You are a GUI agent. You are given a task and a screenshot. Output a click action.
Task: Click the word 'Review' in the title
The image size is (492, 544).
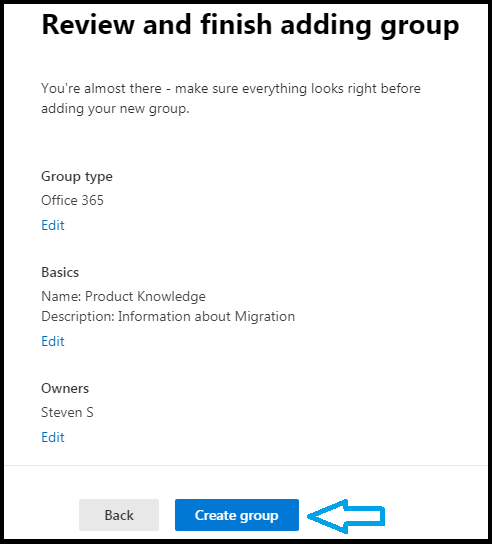point(88,25)
